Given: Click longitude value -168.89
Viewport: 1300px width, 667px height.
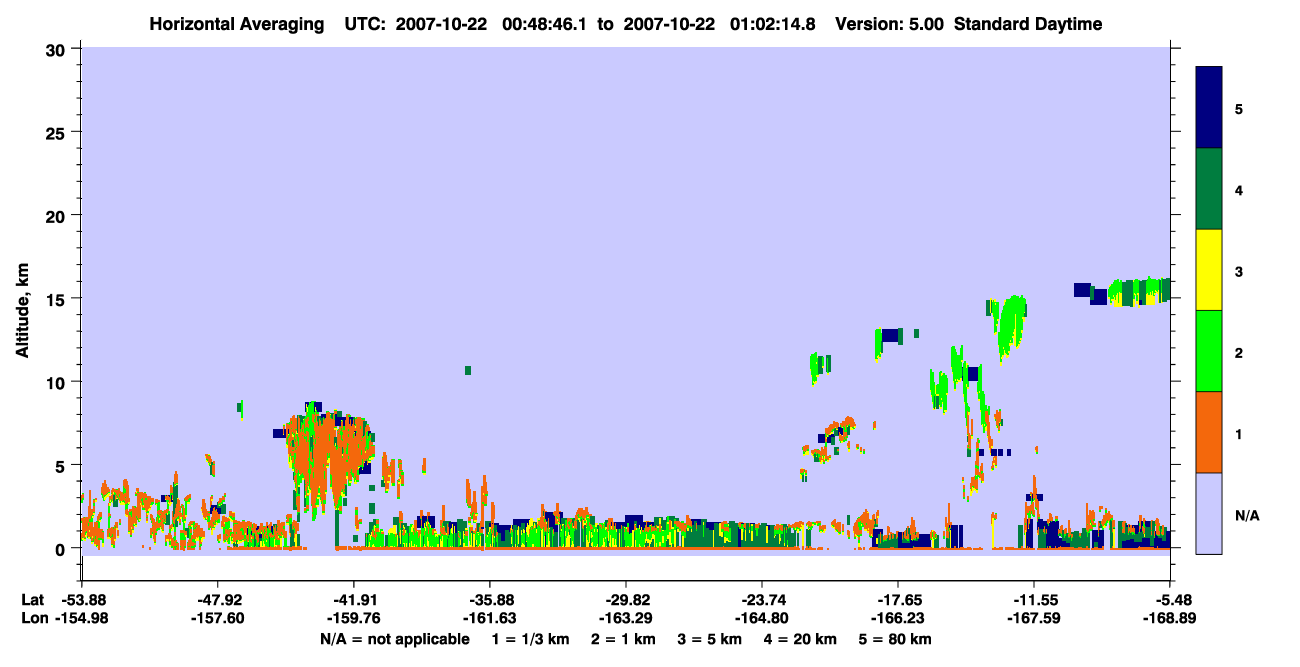Looking at the screenshot, I should click(1170, 618).
